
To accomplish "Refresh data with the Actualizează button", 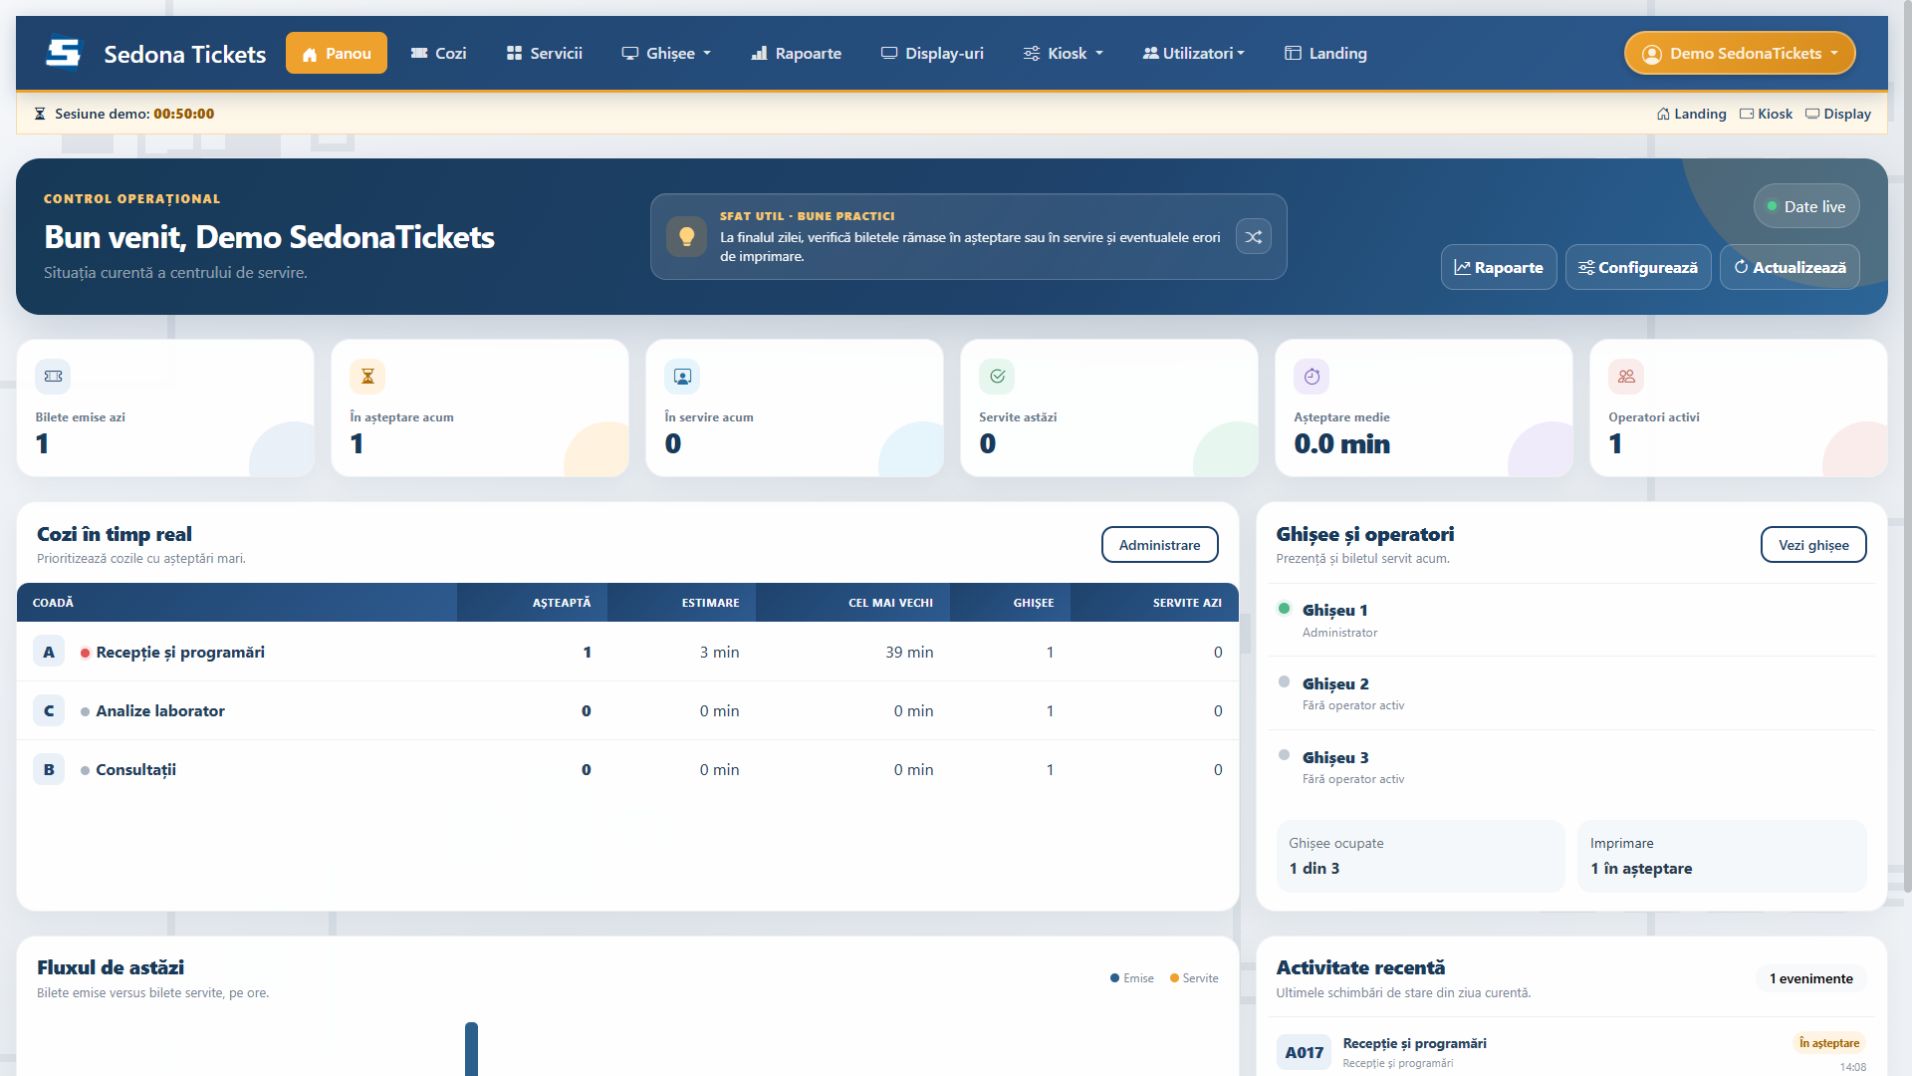I will pyautogui.click(x=1789, y=267).
